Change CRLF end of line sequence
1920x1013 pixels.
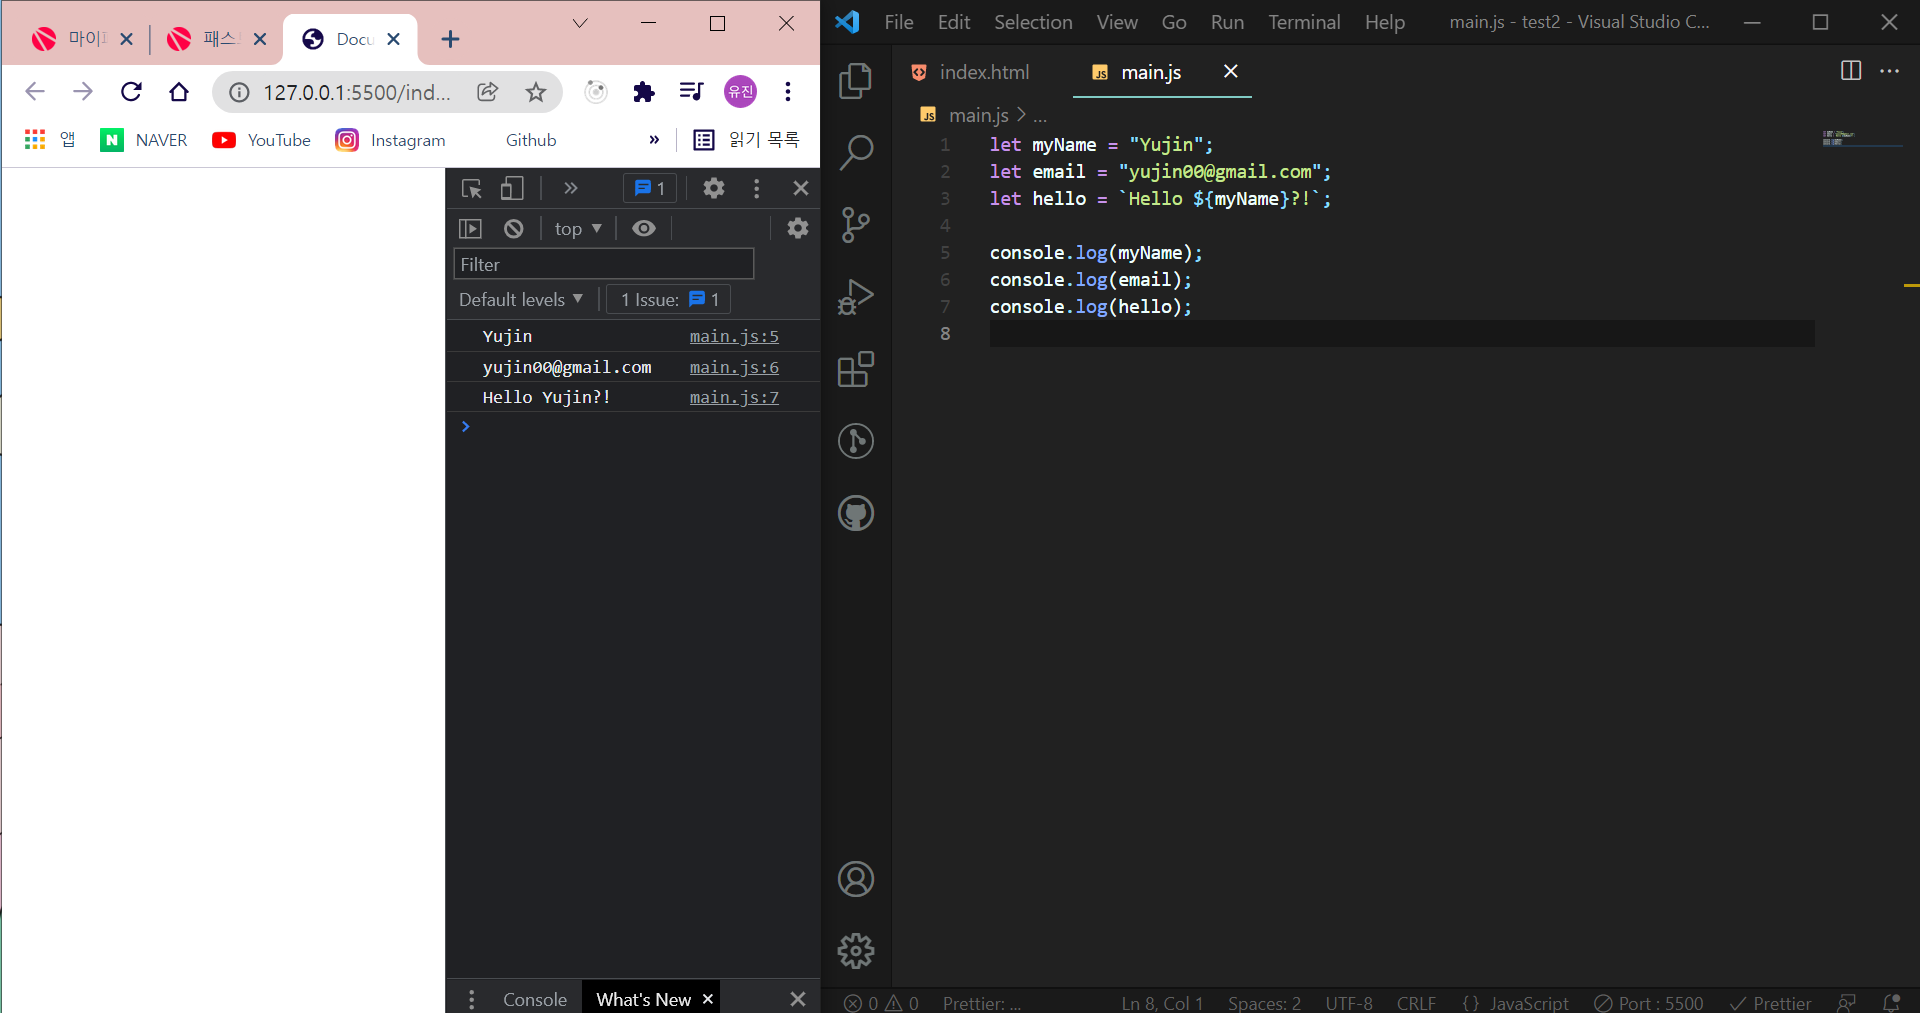[x=1416, y=1002]
